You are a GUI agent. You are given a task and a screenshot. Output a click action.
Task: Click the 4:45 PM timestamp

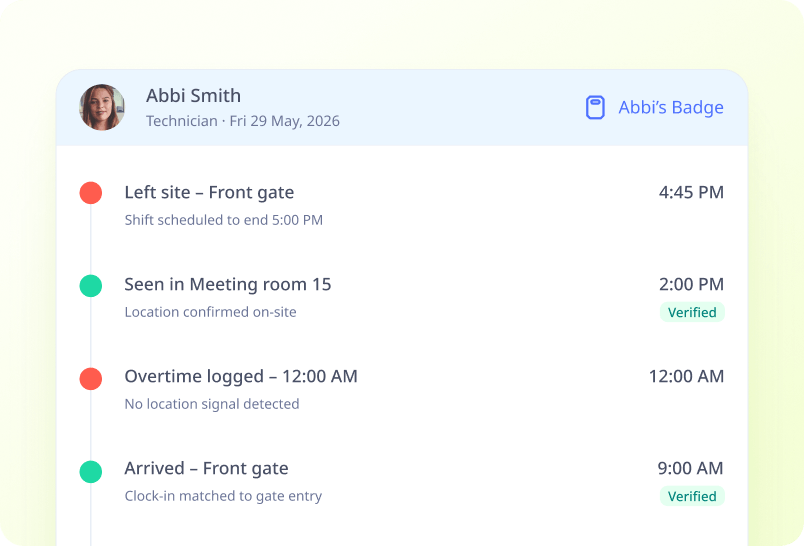(691, 192)
